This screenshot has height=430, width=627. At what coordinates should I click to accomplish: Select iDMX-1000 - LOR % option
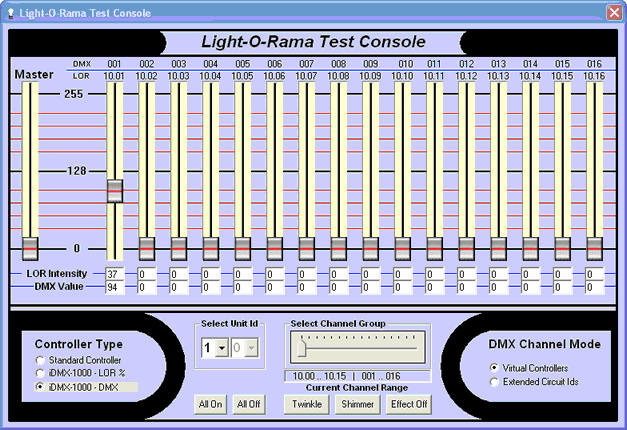(40, 373)
